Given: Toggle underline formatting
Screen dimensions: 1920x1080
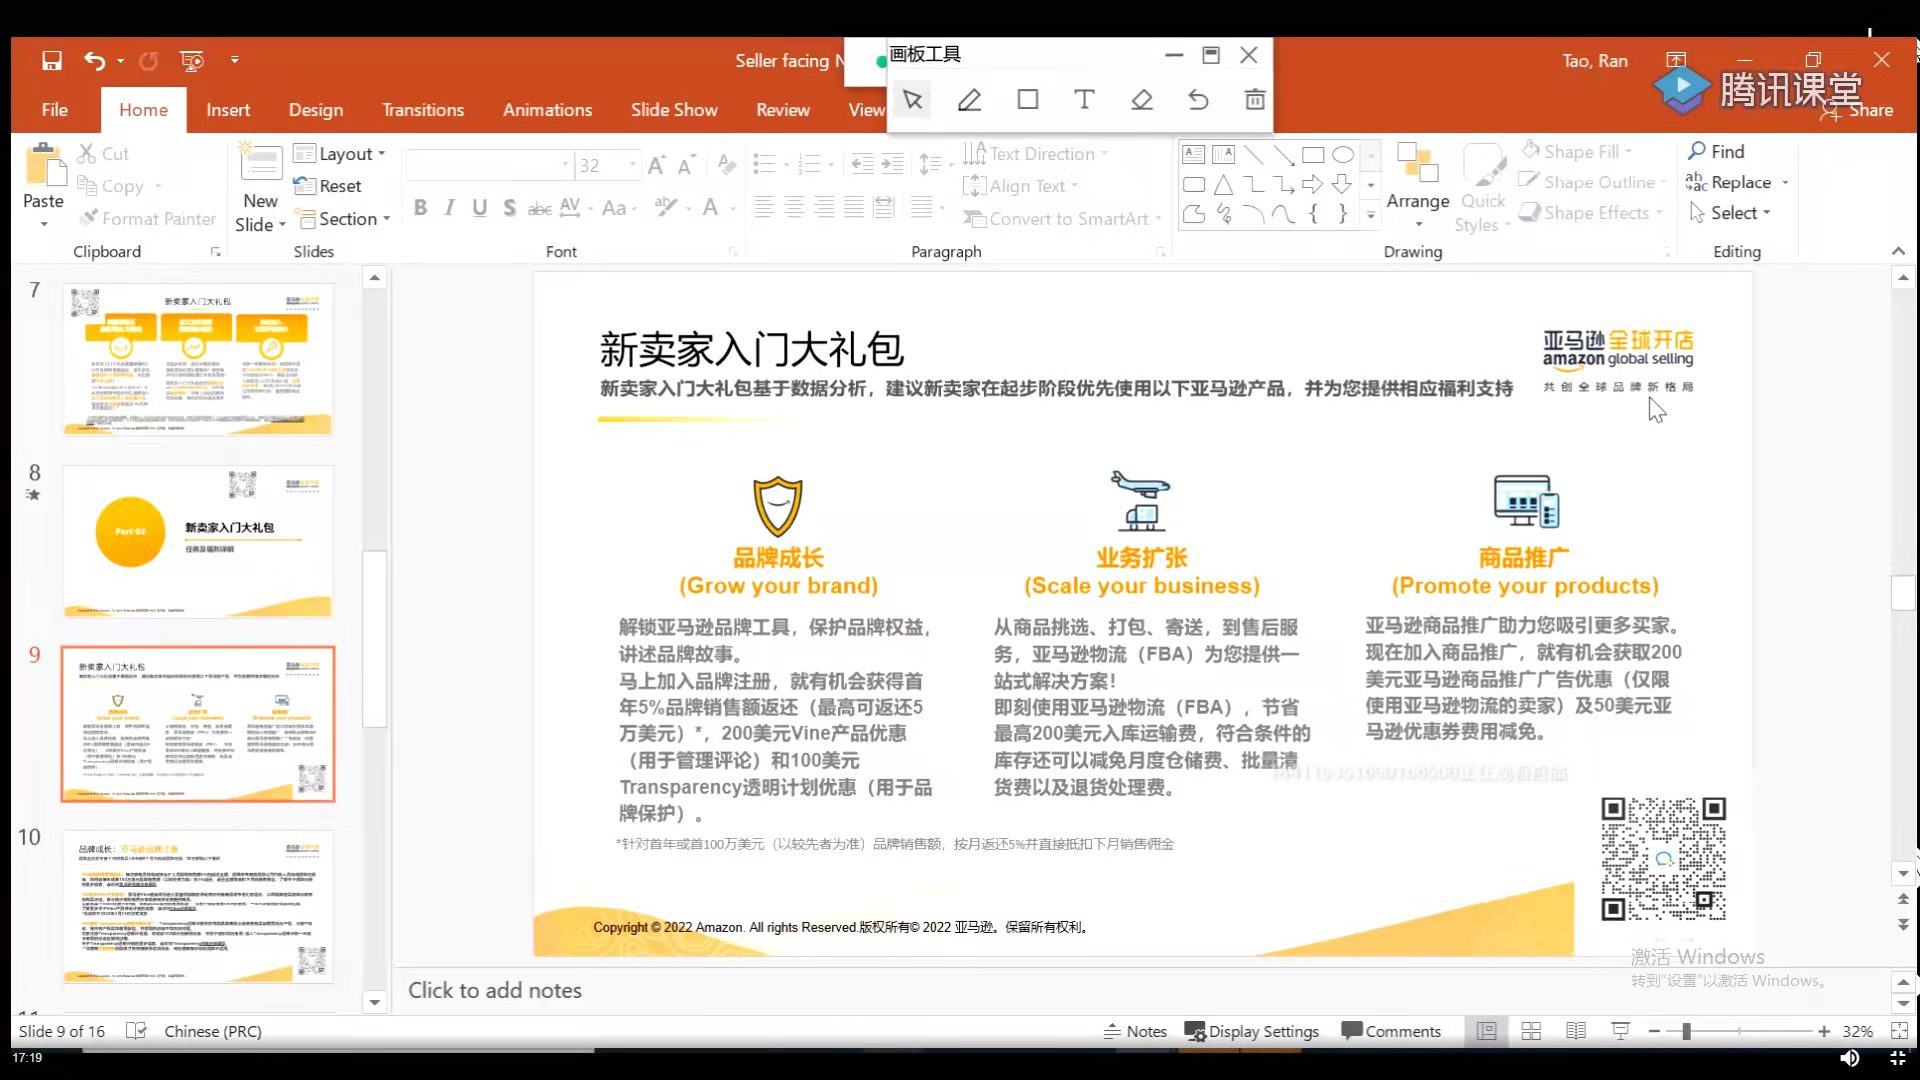Looking at the screenshot, I should click(x=479, y=208).
